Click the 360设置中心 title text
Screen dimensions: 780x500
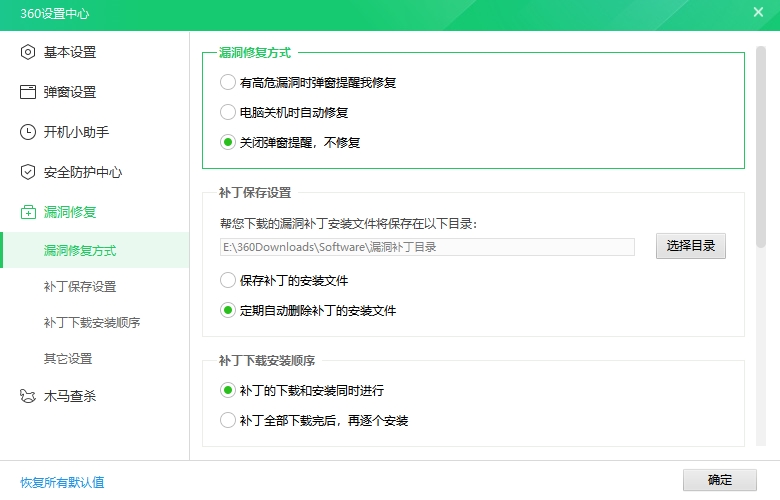pyautogui.click(x=55, y=13)
